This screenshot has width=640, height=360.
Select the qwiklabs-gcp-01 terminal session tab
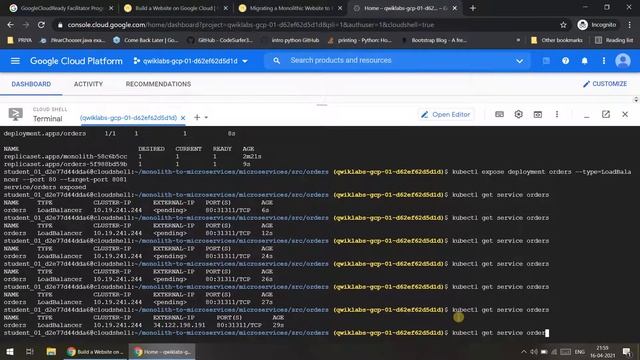click(128, 118)
